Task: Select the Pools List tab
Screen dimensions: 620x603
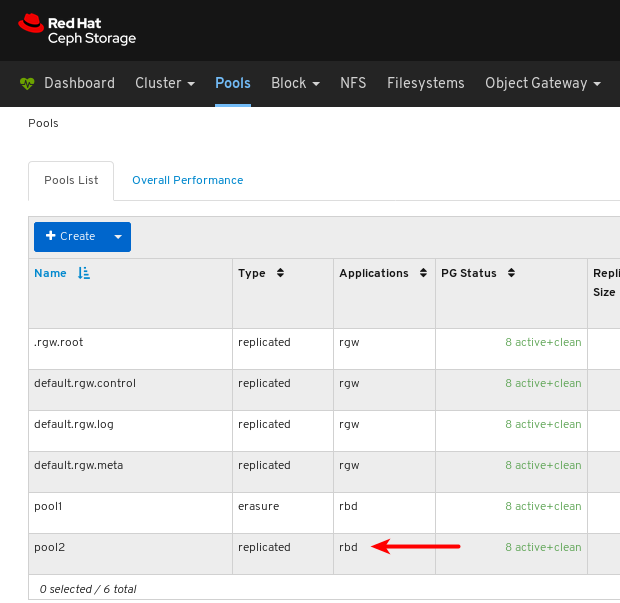Action: pos(71,180)
